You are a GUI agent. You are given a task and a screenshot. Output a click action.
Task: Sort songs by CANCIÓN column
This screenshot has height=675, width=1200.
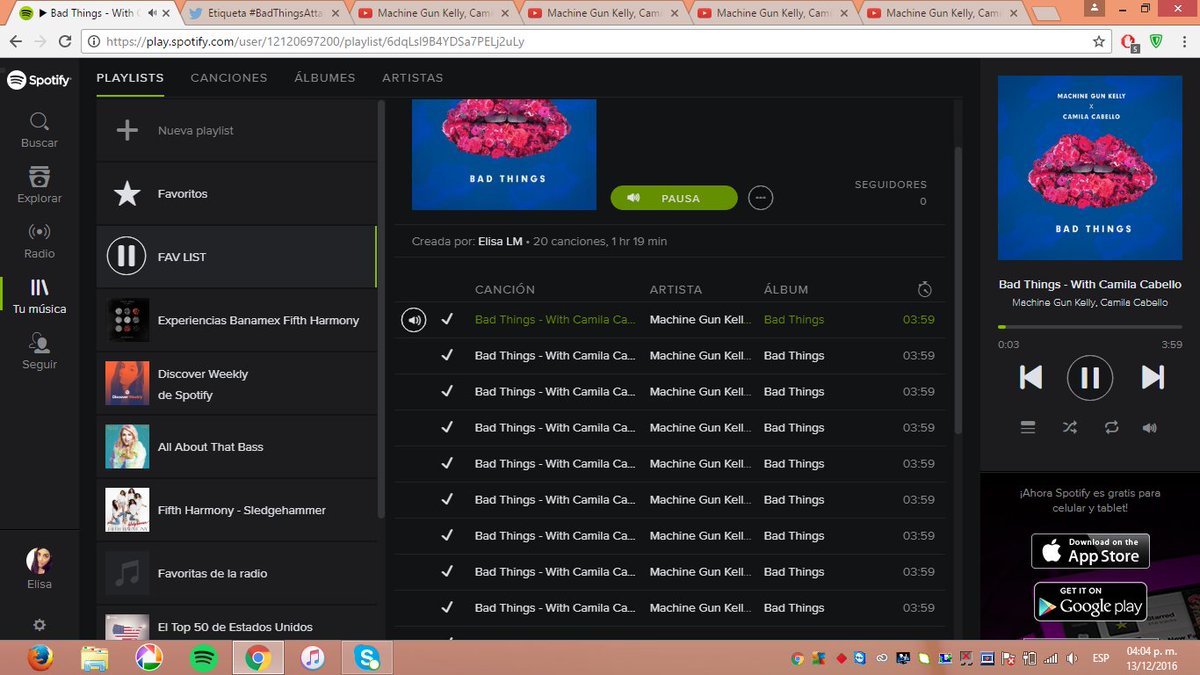(505, 289)
